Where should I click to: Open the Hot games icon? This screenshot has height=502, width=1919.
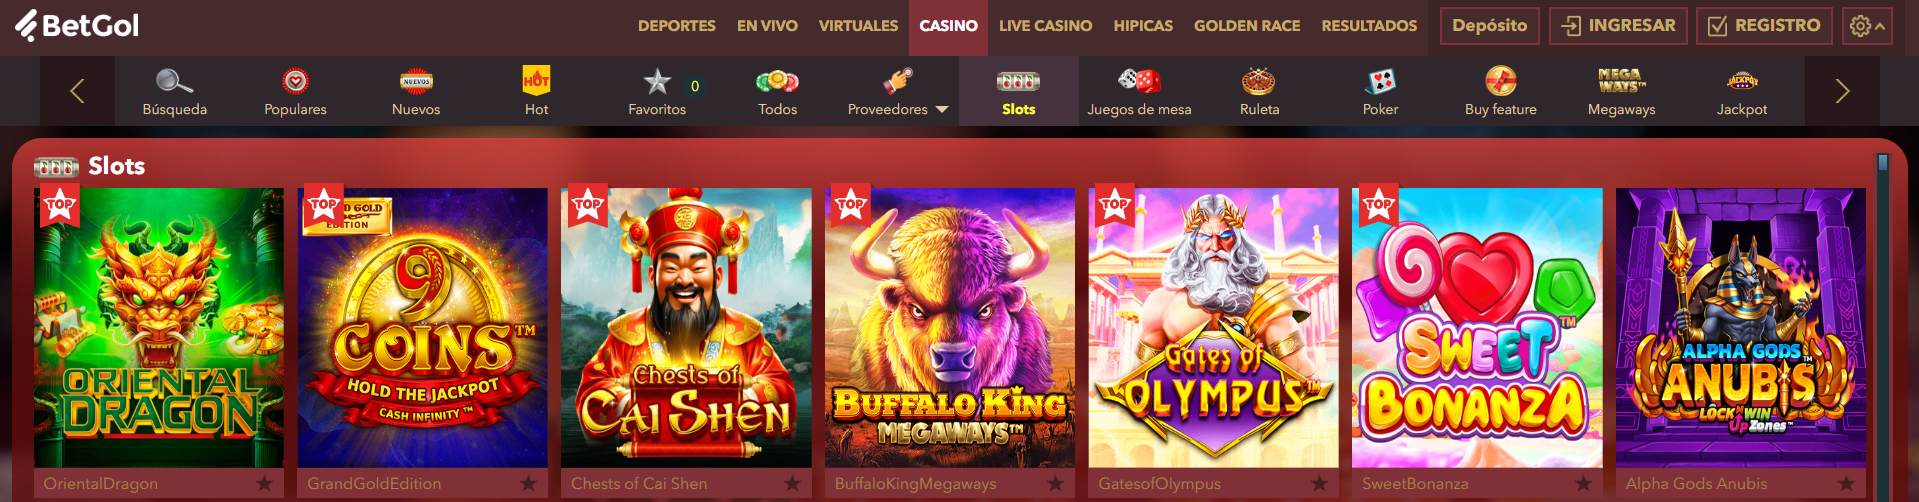536,80
